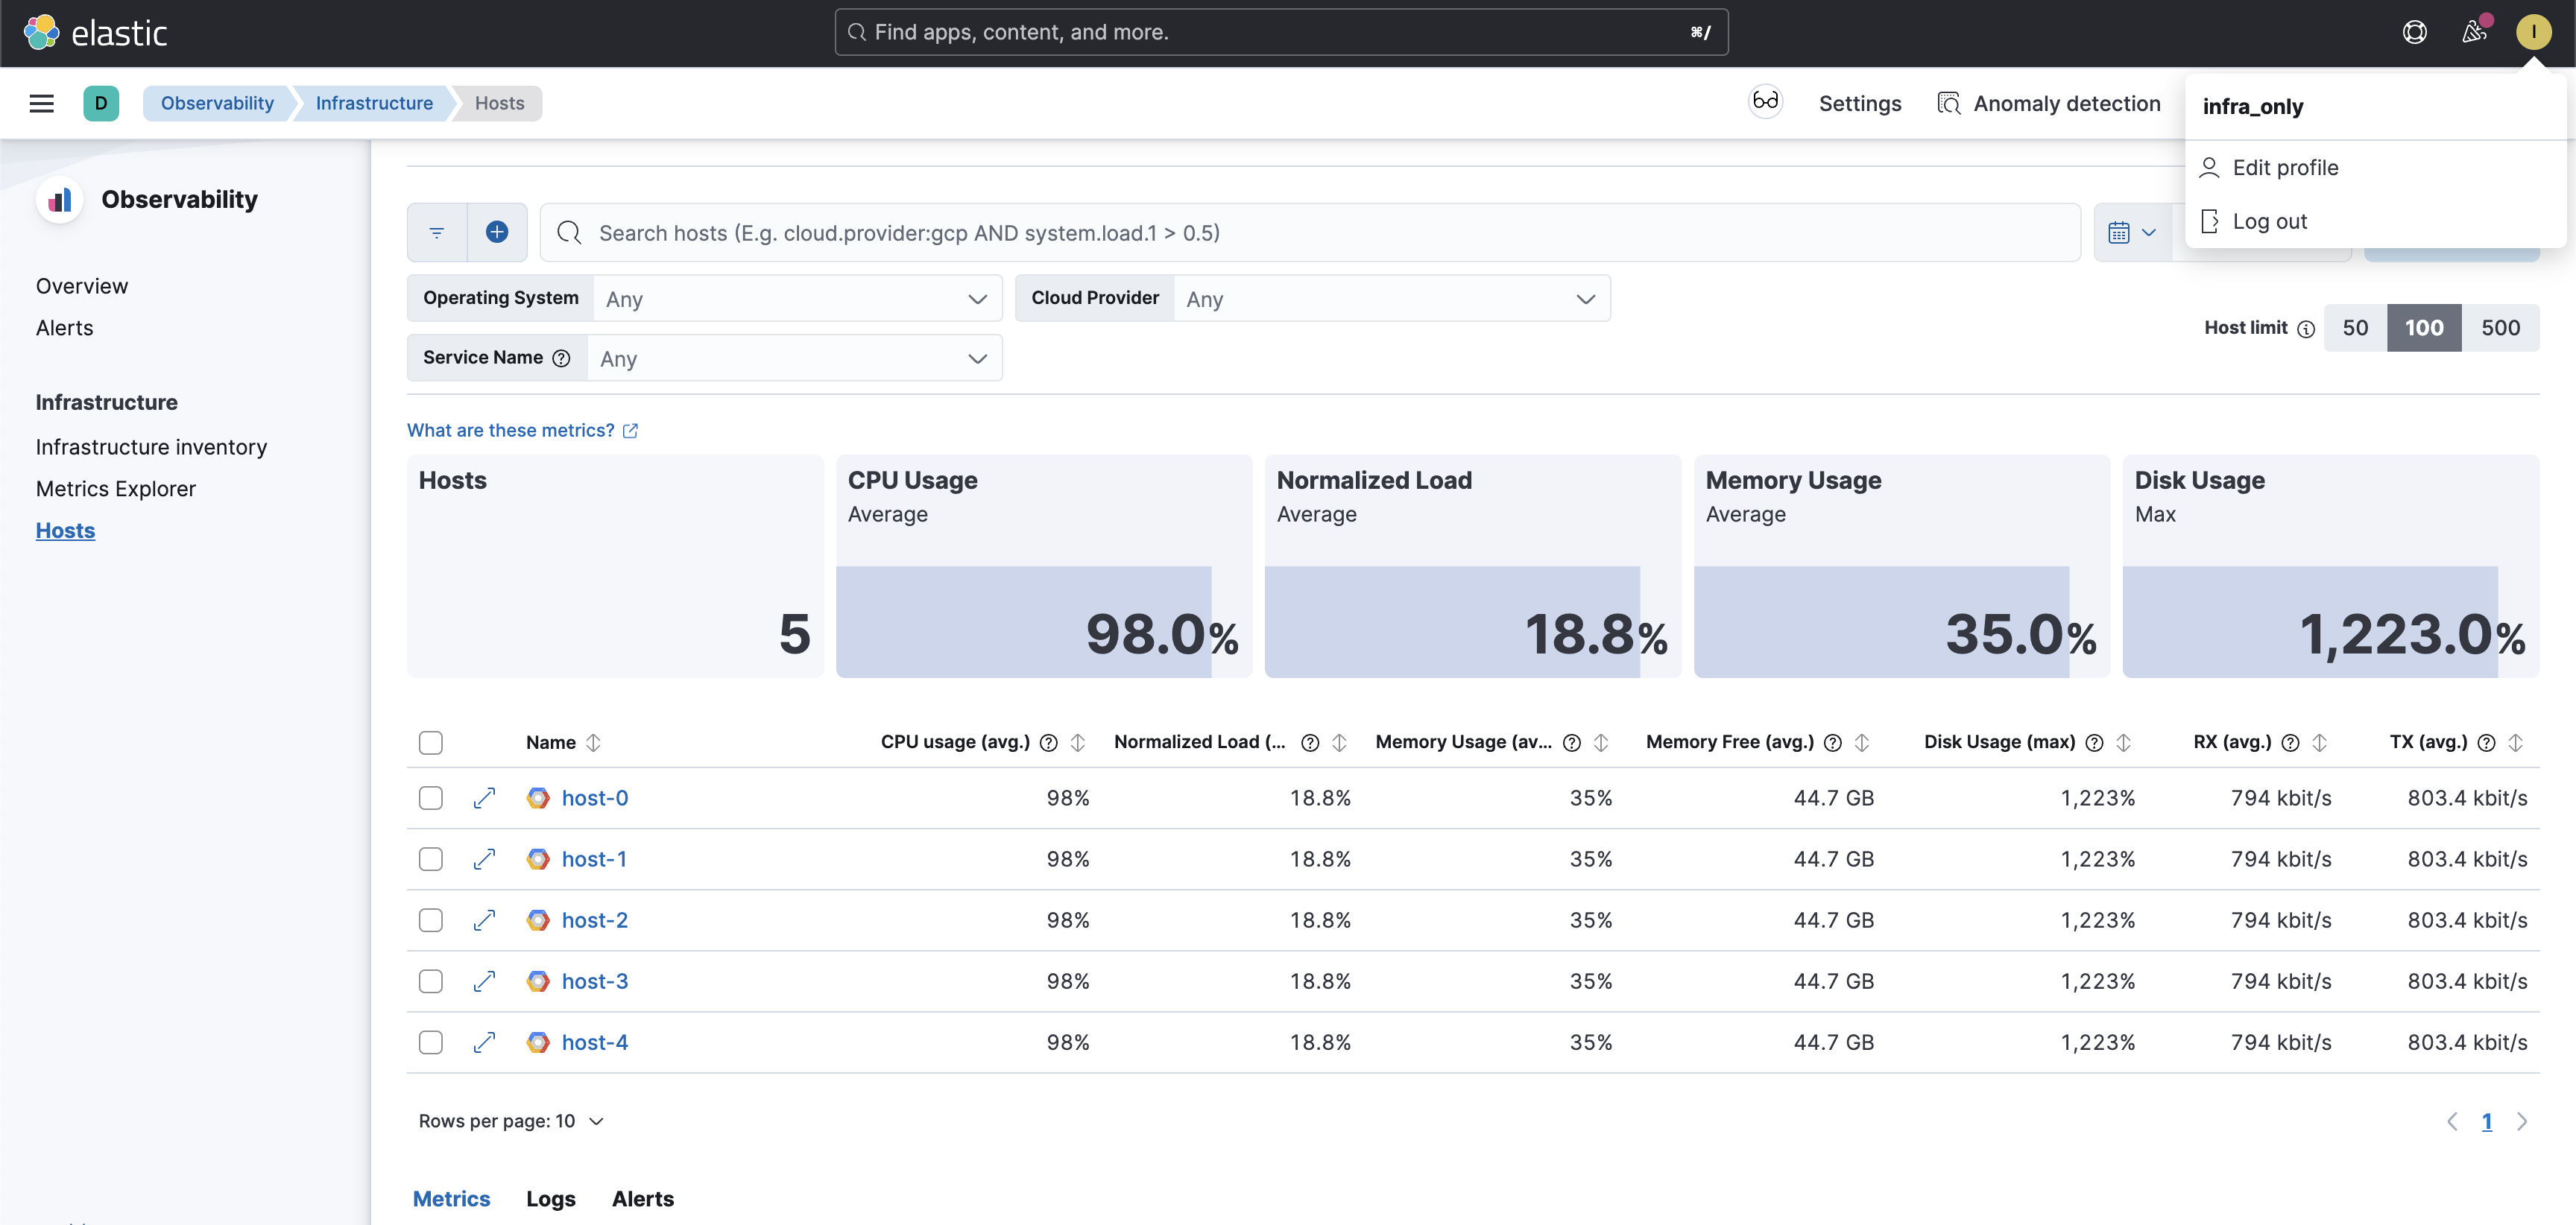Check the host-3 row checkbox
The height and width of the screenshot is (1225, 2576).
(x=431, y=981)
